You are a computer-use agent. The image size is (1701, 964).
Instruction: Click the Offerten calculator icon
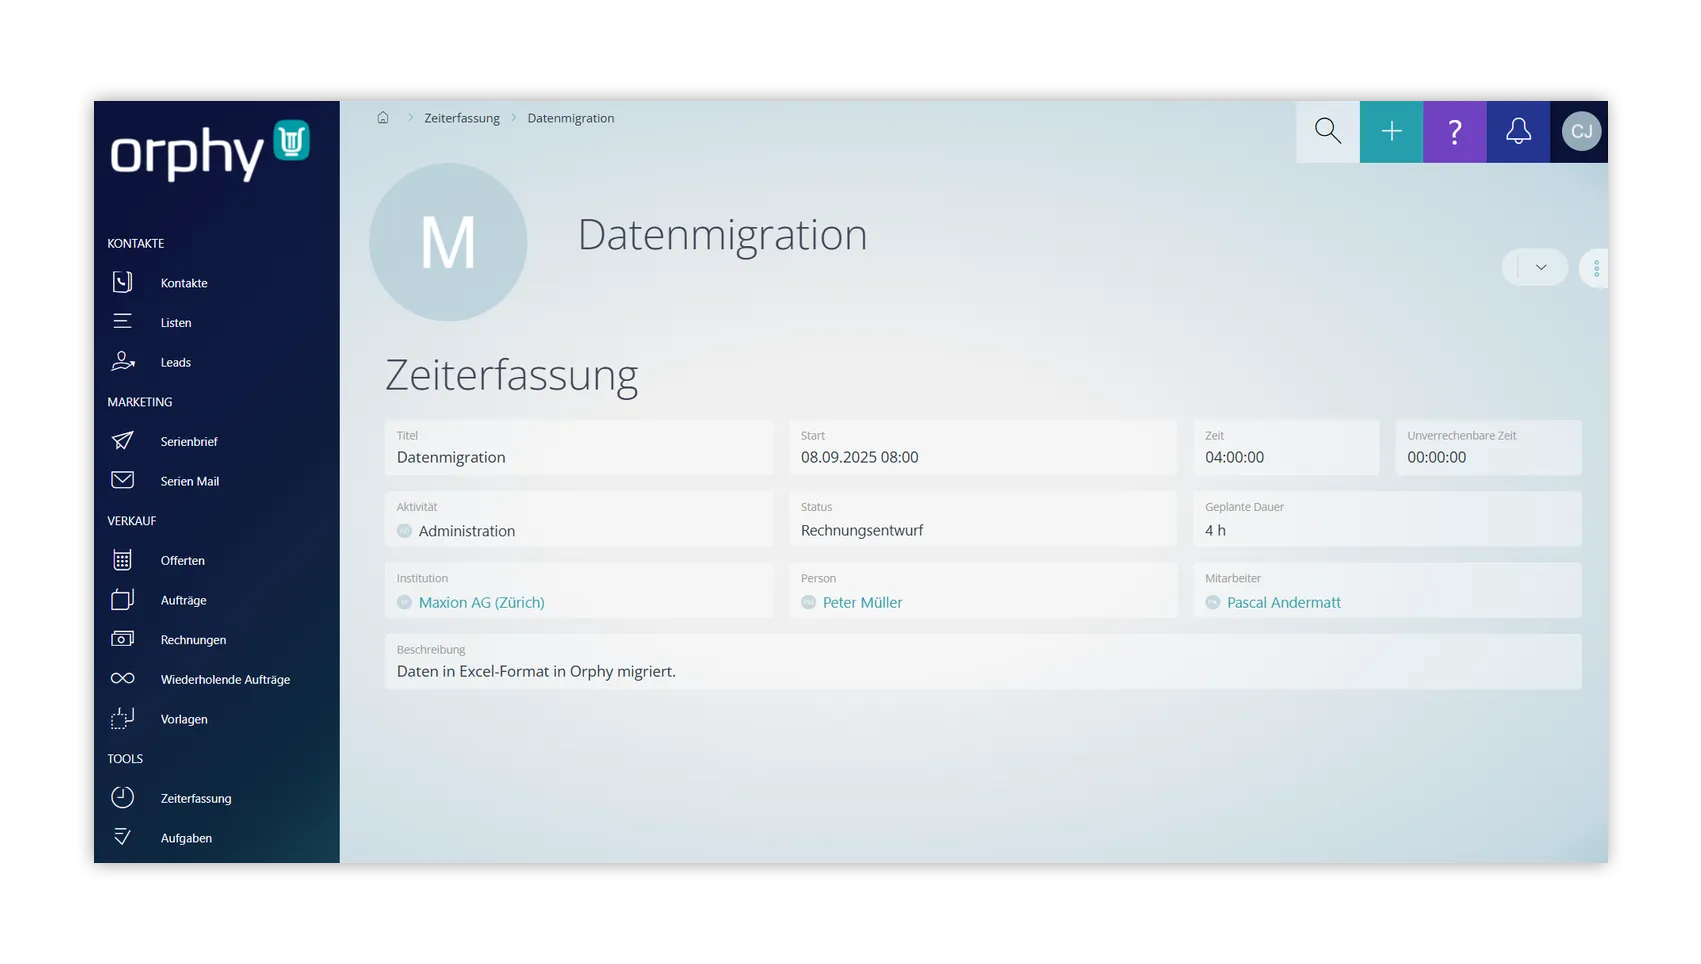(122, 560)
